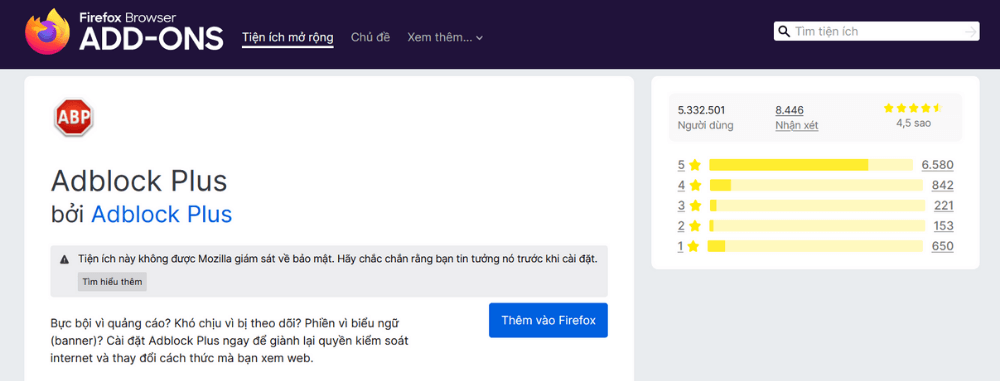This screenshot has width=1000, height=381.
Task: Click the 5.332.501 user count text
Action: click(702, 110)
